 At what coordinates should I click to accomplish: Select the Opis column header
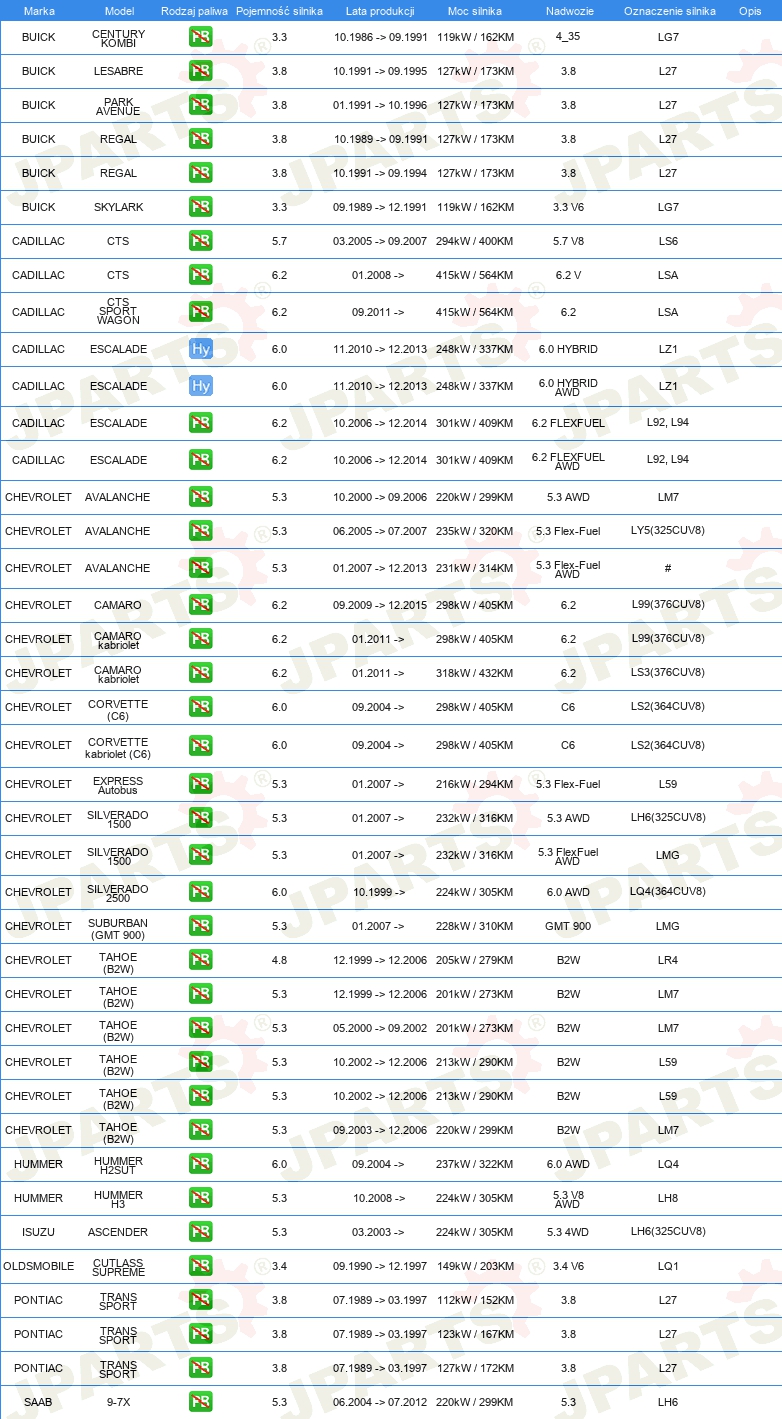coord(750,10)
